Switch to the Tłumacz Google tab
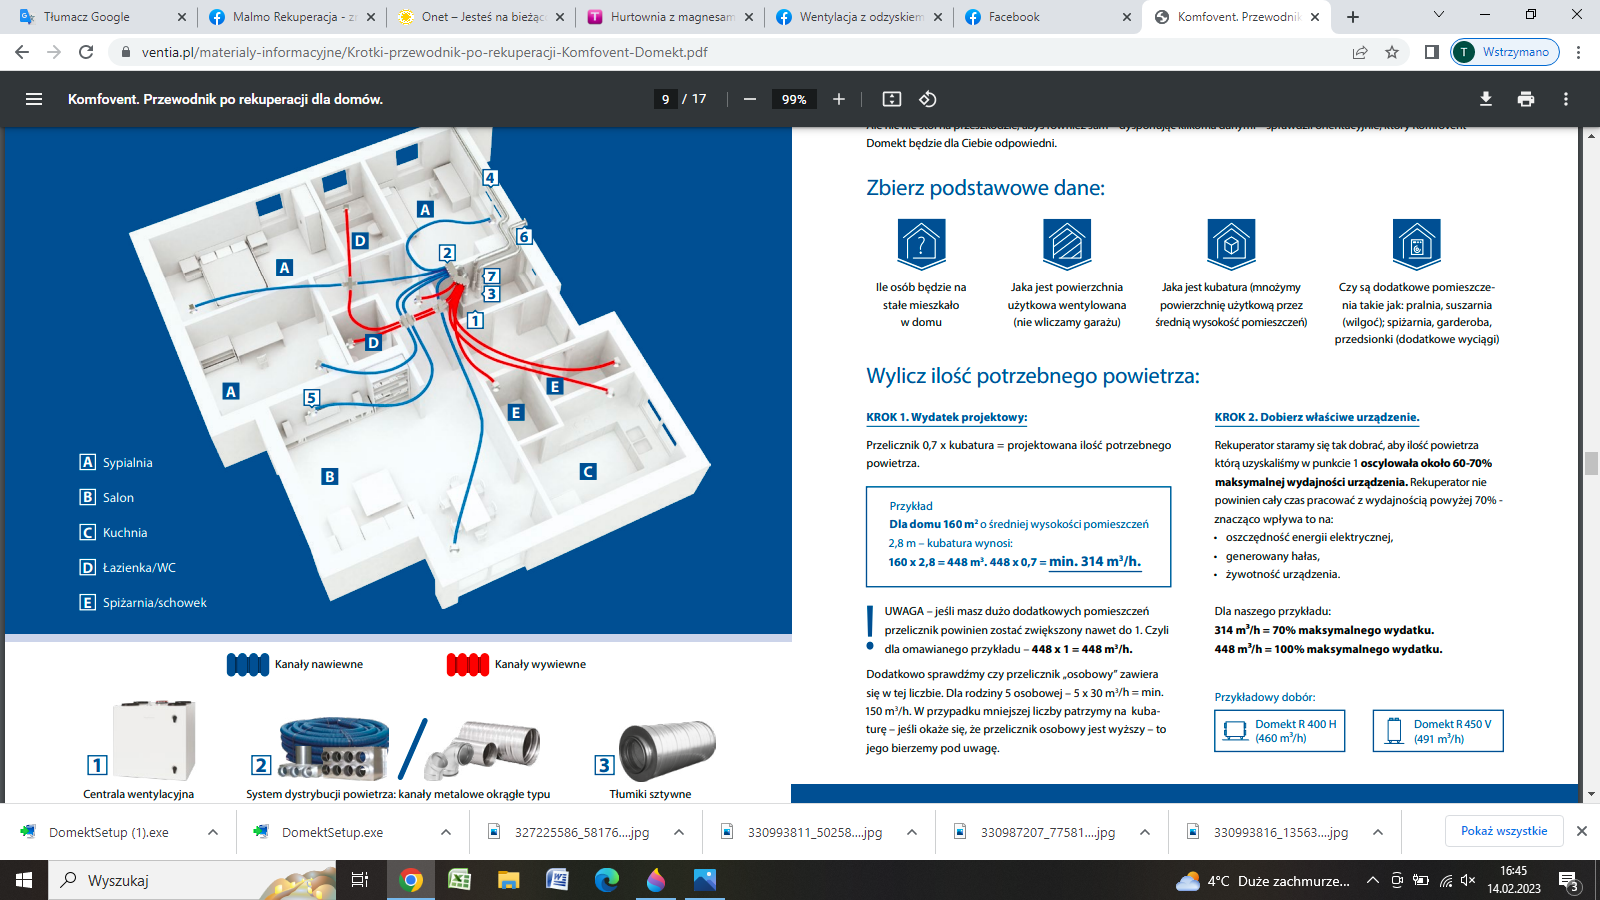 [87, 17]
